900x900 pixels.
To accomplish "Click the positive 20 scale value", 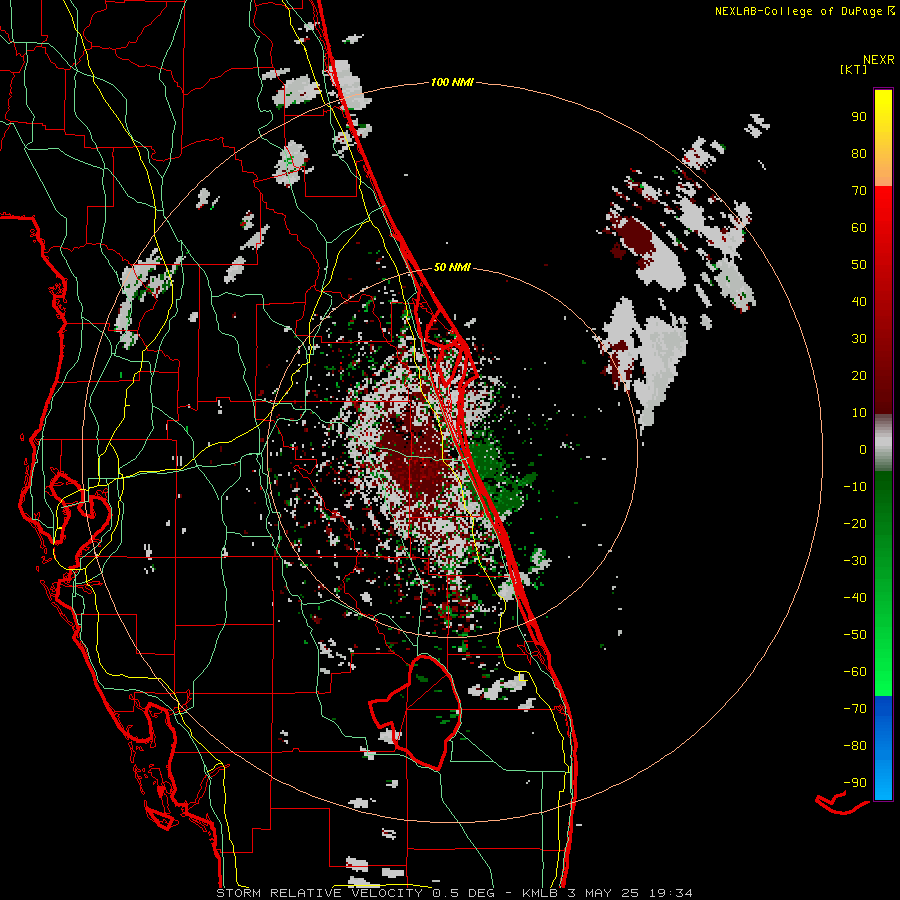I will point(859,376).
